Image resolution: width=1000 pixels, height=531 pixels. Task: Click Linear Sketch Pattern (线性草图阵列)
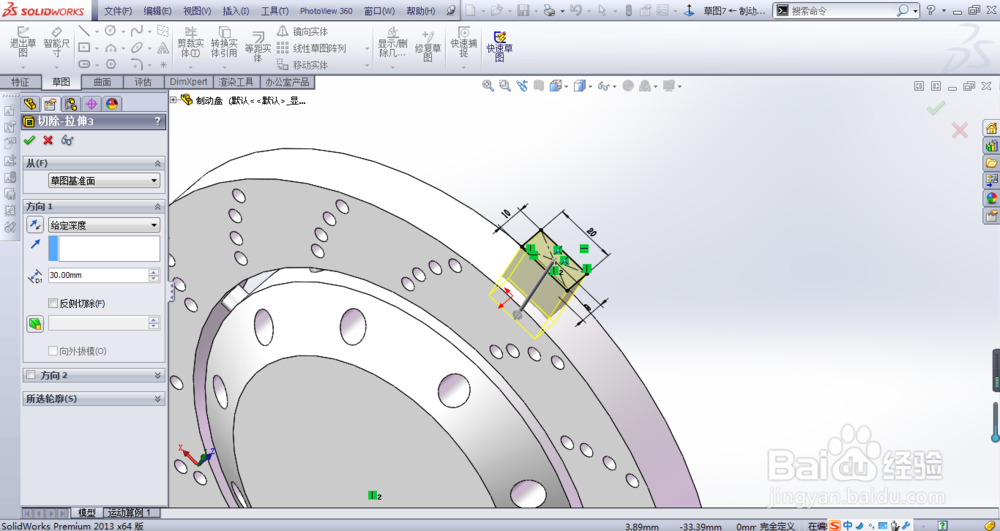[x=312, y=48]
